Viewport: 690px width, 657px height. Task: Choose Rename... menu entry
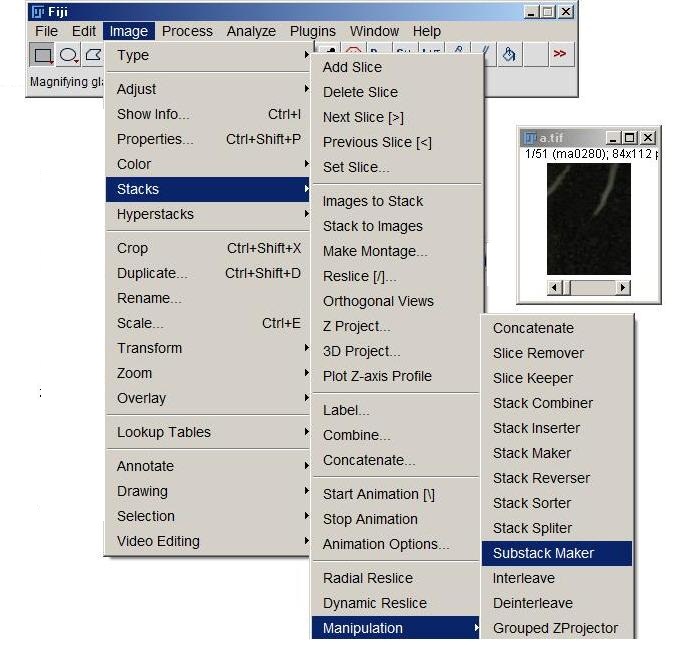coord(208,298)
